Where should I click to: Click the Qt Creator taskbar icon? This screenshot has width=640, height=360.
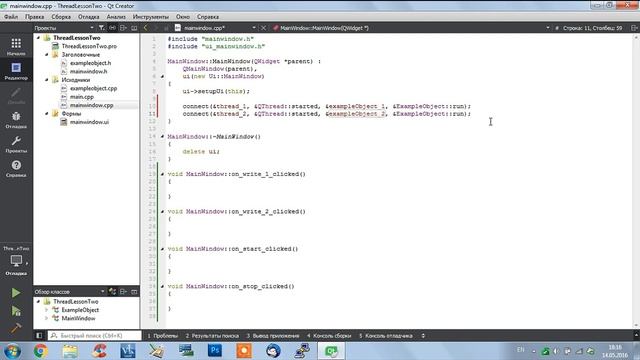(x=331, y=351)
